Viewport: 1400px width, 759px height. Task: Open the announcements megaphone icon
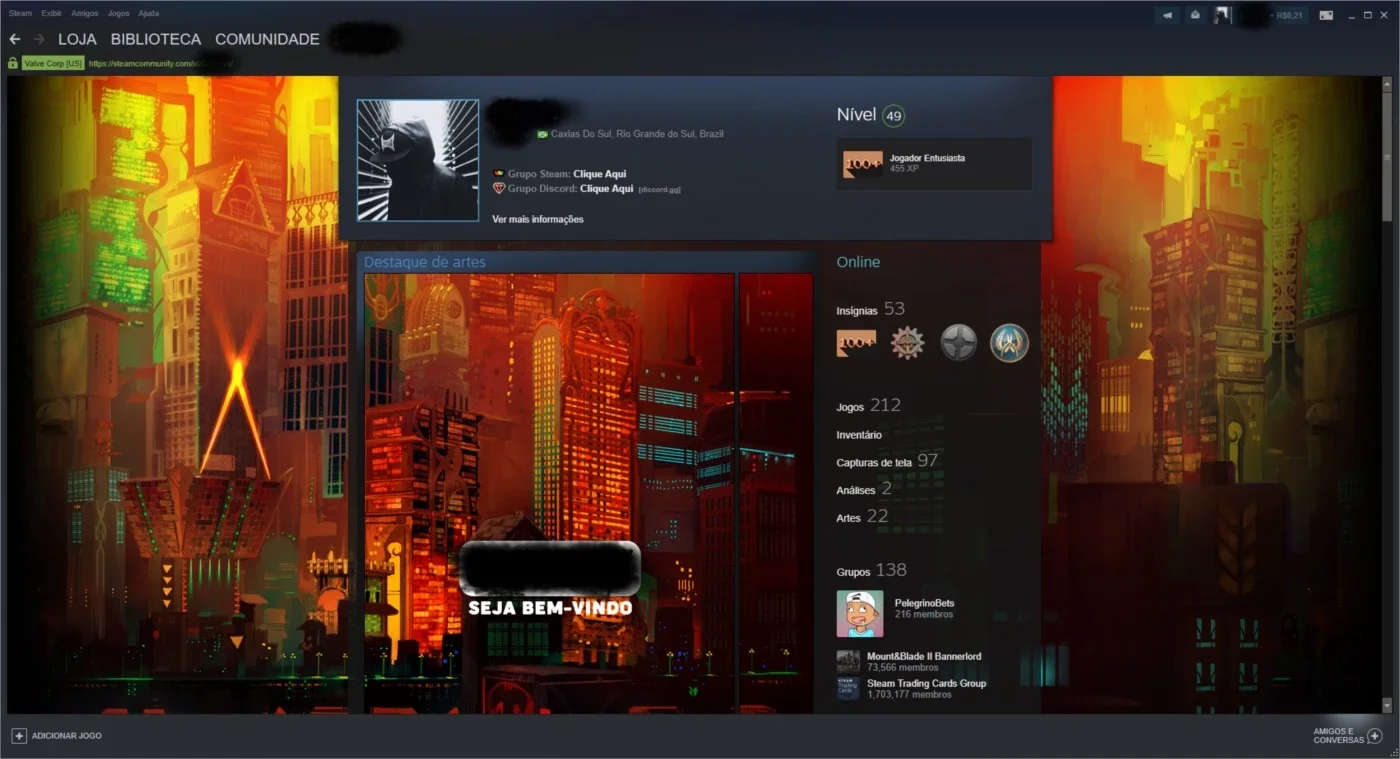click(1167, 15)
